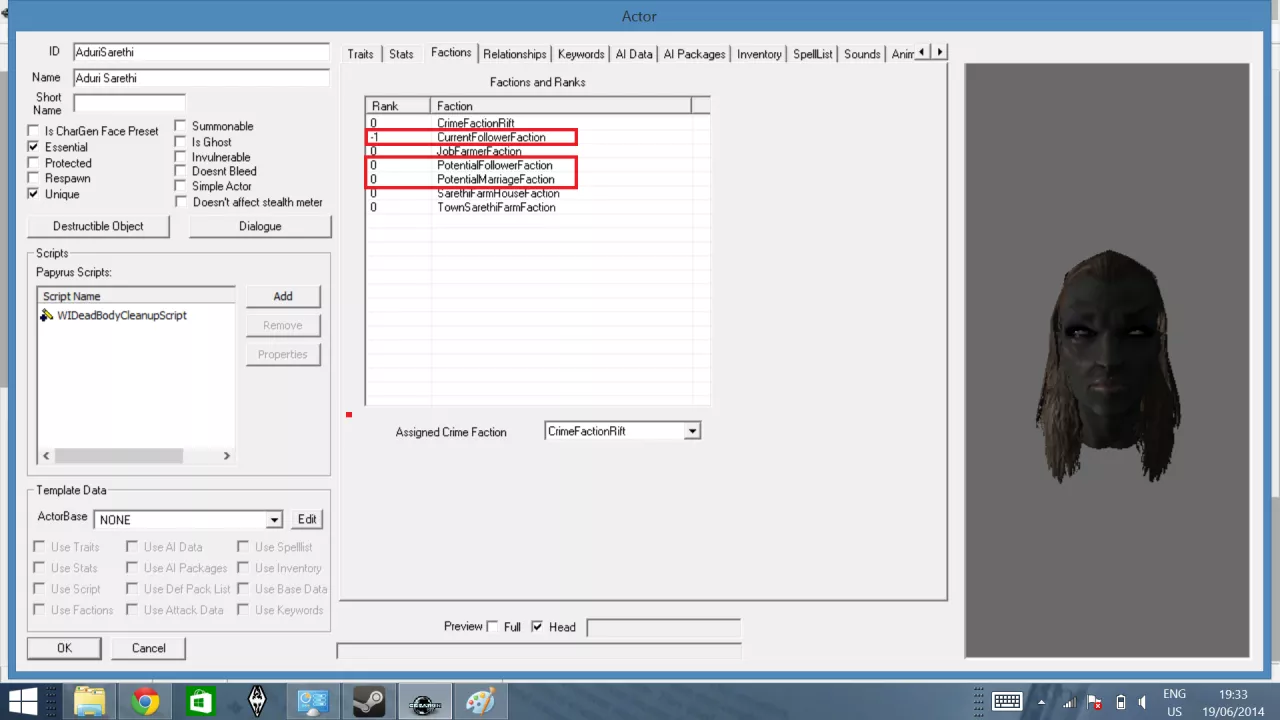This screenshot has height=720, width=1280.
Task: Click the ID field containing AduriSarethi
Action: (x=201, y=52)
